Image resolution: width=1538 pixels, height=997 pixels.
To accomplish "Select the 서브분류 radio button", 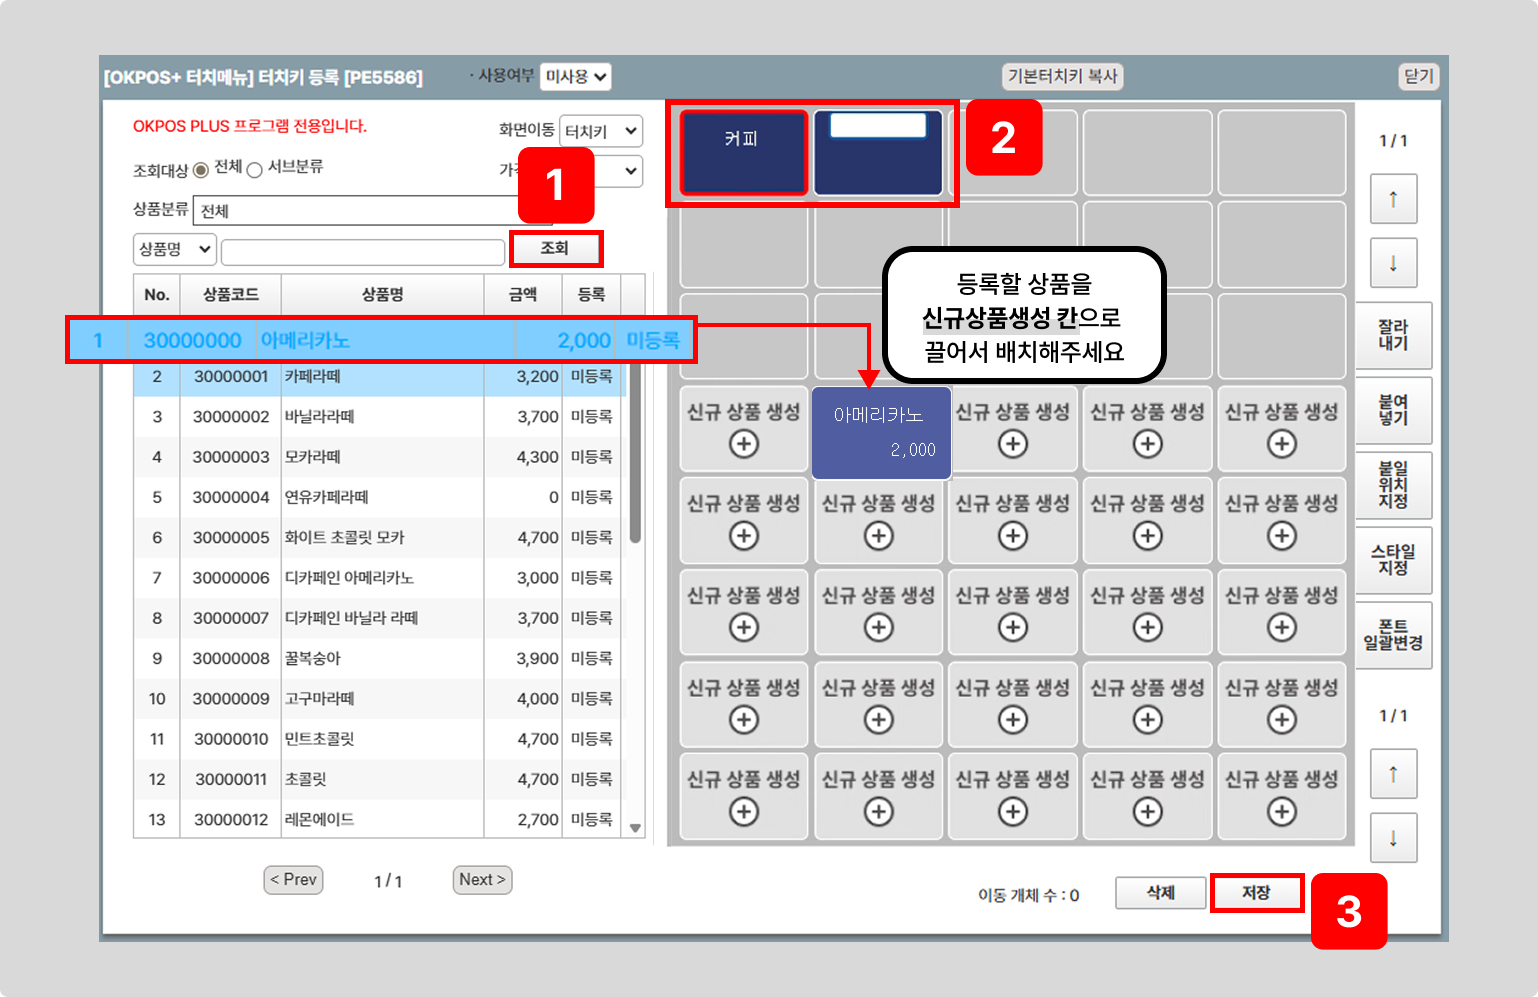I will pos(255,170).
